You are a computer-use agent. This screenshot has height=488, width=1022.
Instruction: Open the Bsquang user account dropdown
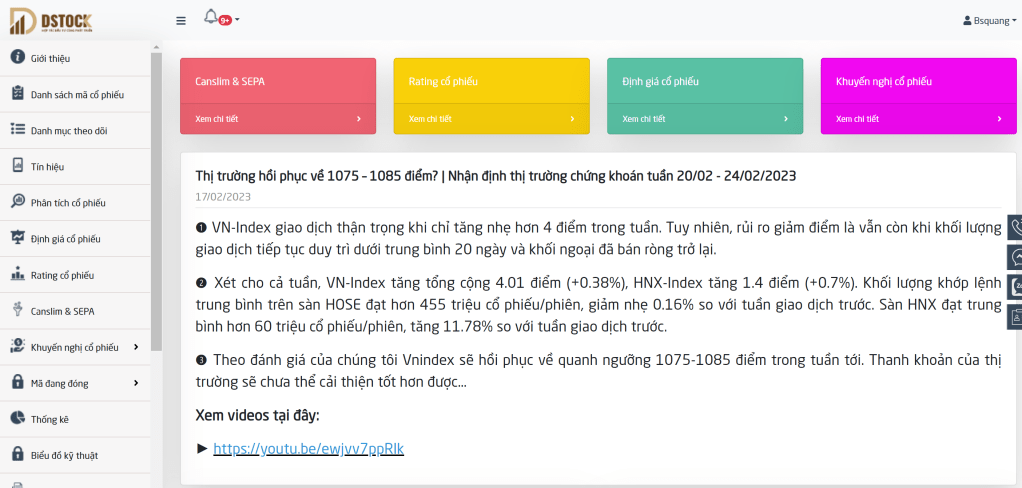[x=988, y=20]
